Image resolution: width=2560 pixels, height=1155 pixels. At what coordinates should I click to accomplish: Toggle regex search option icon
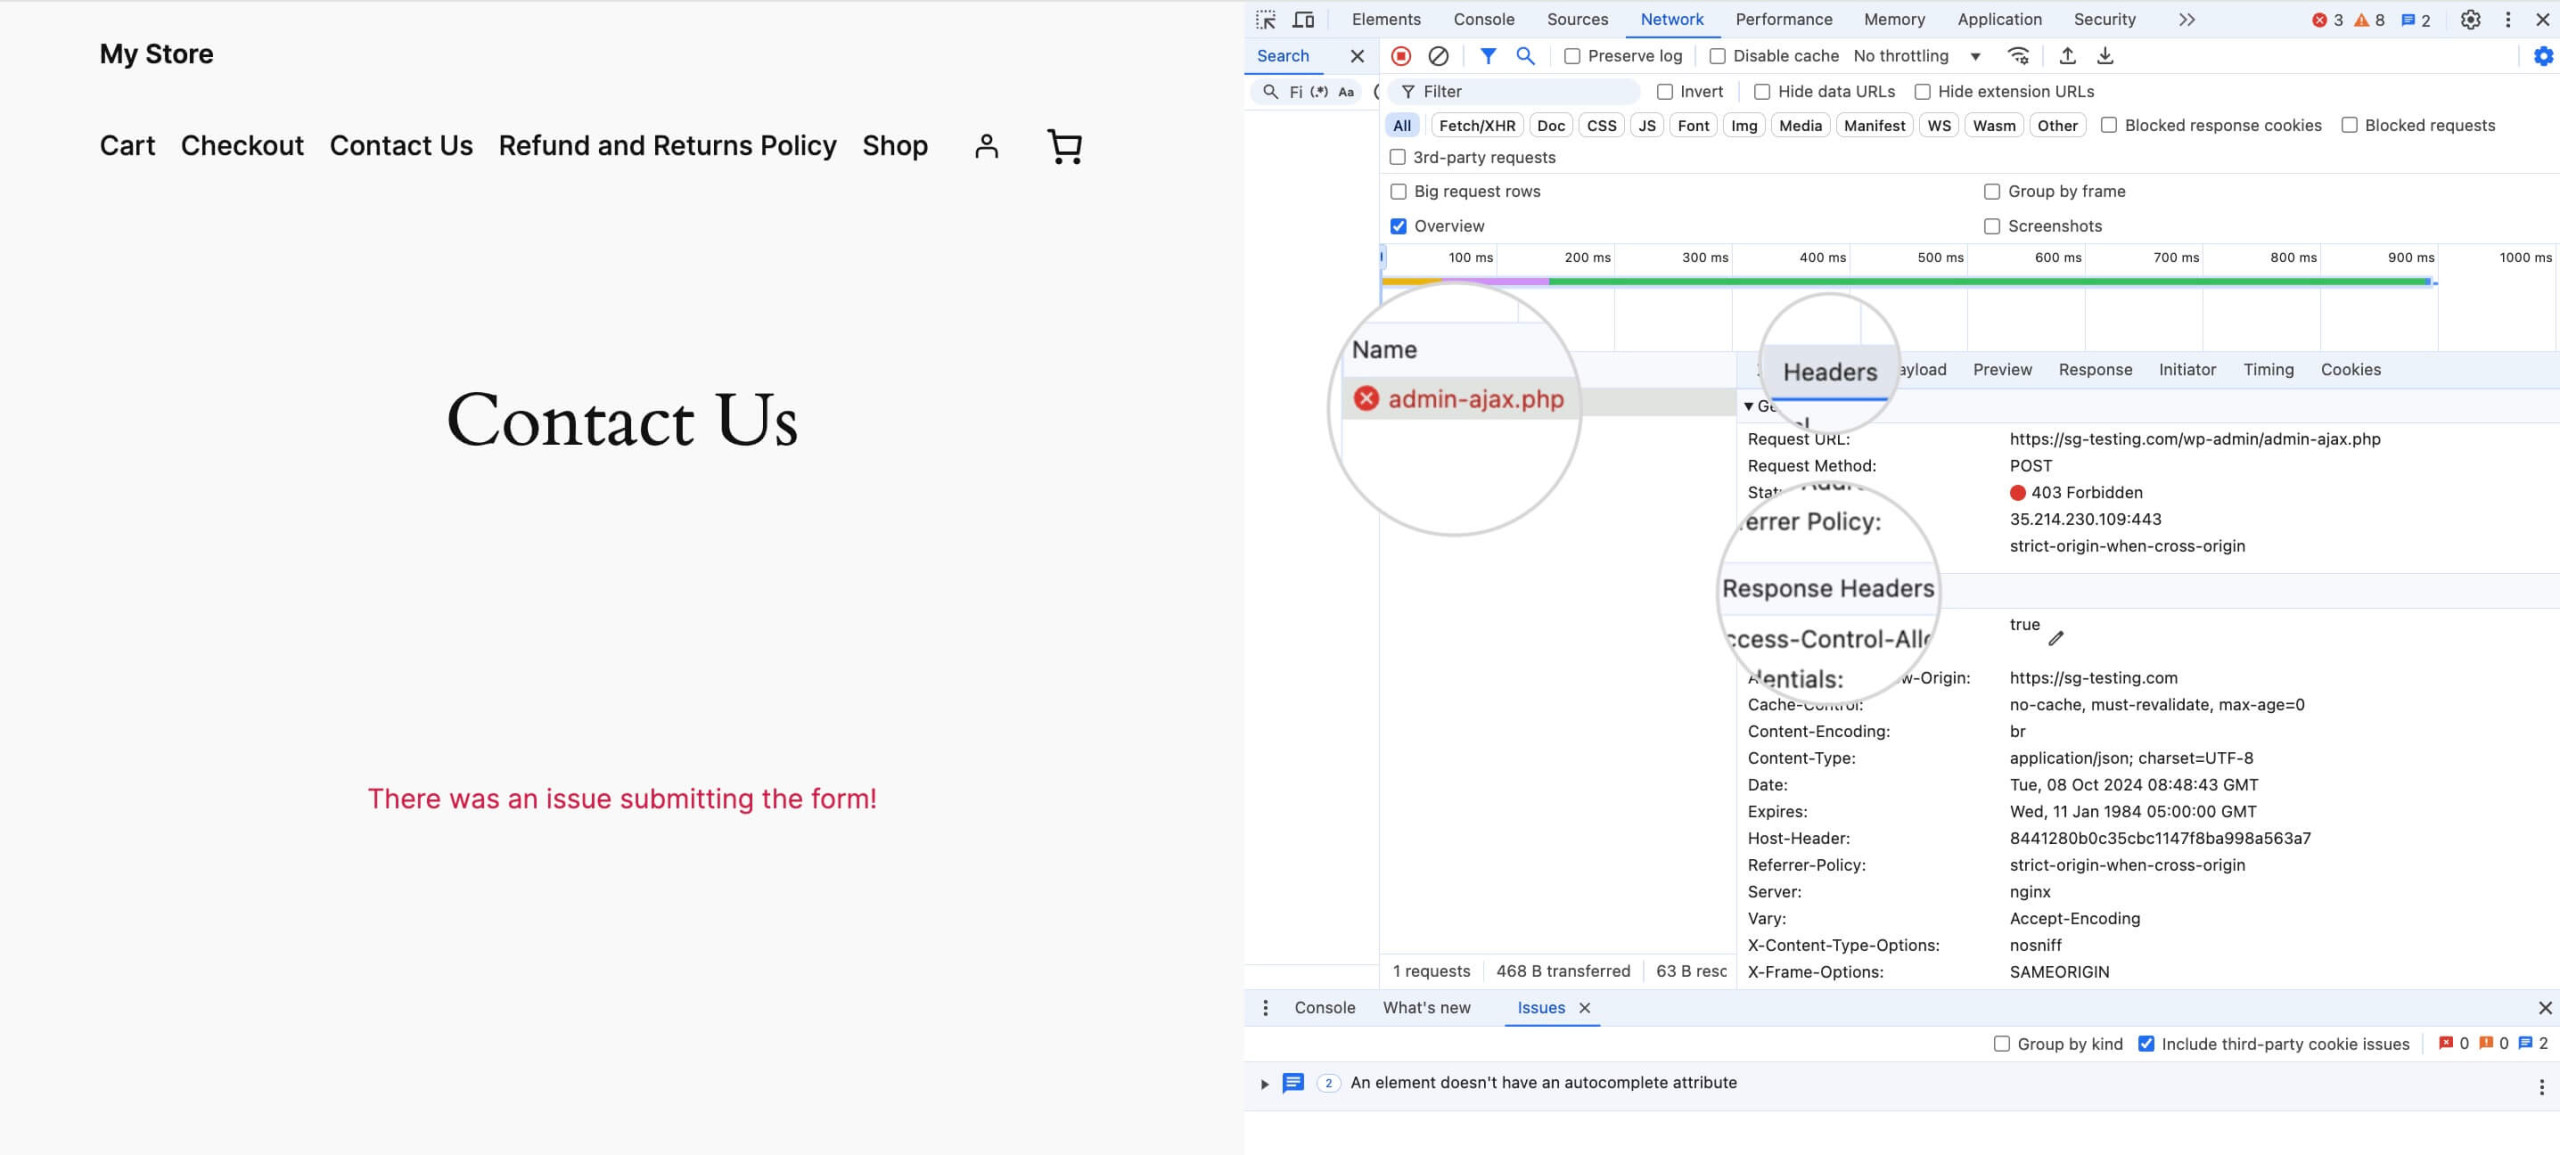click(1319, 92)
